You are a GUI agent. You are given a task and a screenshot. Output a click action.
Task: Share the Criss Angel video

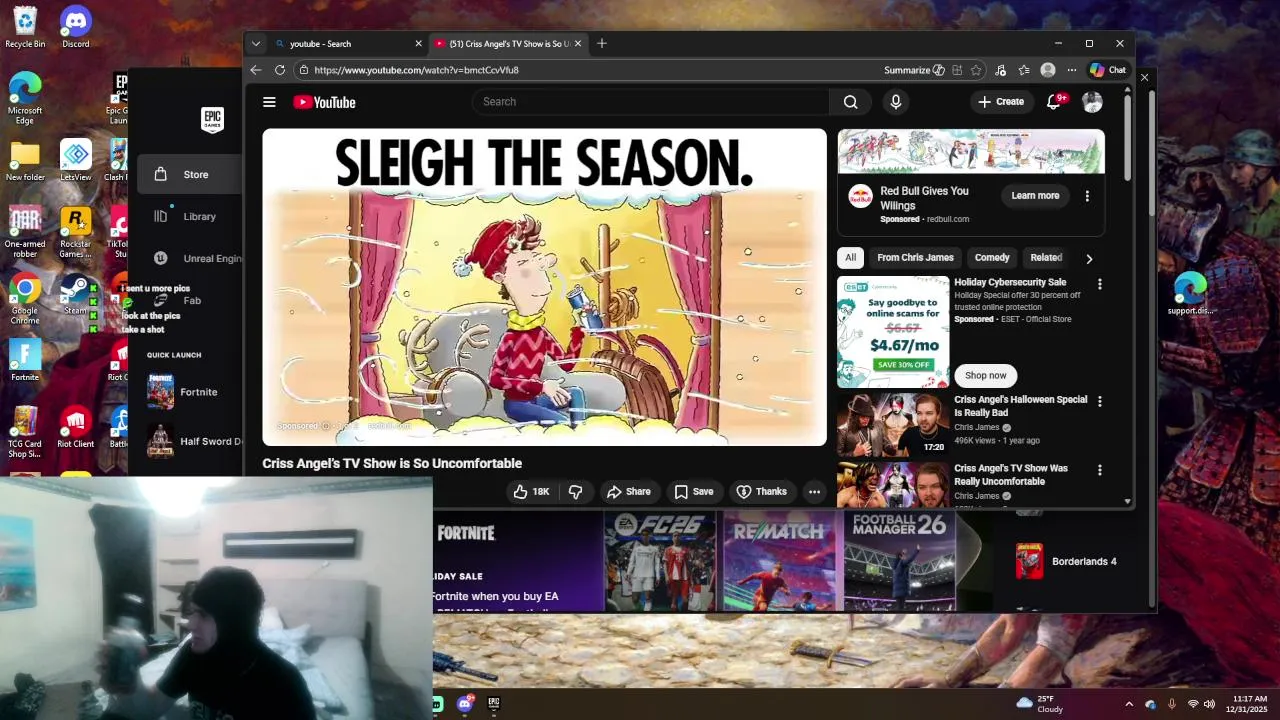point(628,492)
